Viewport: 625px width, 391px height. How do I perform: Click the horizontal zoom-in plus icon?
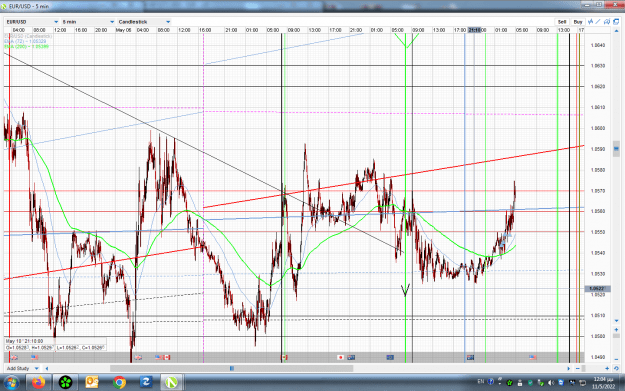pyautogui.click(x=607, y=368)
